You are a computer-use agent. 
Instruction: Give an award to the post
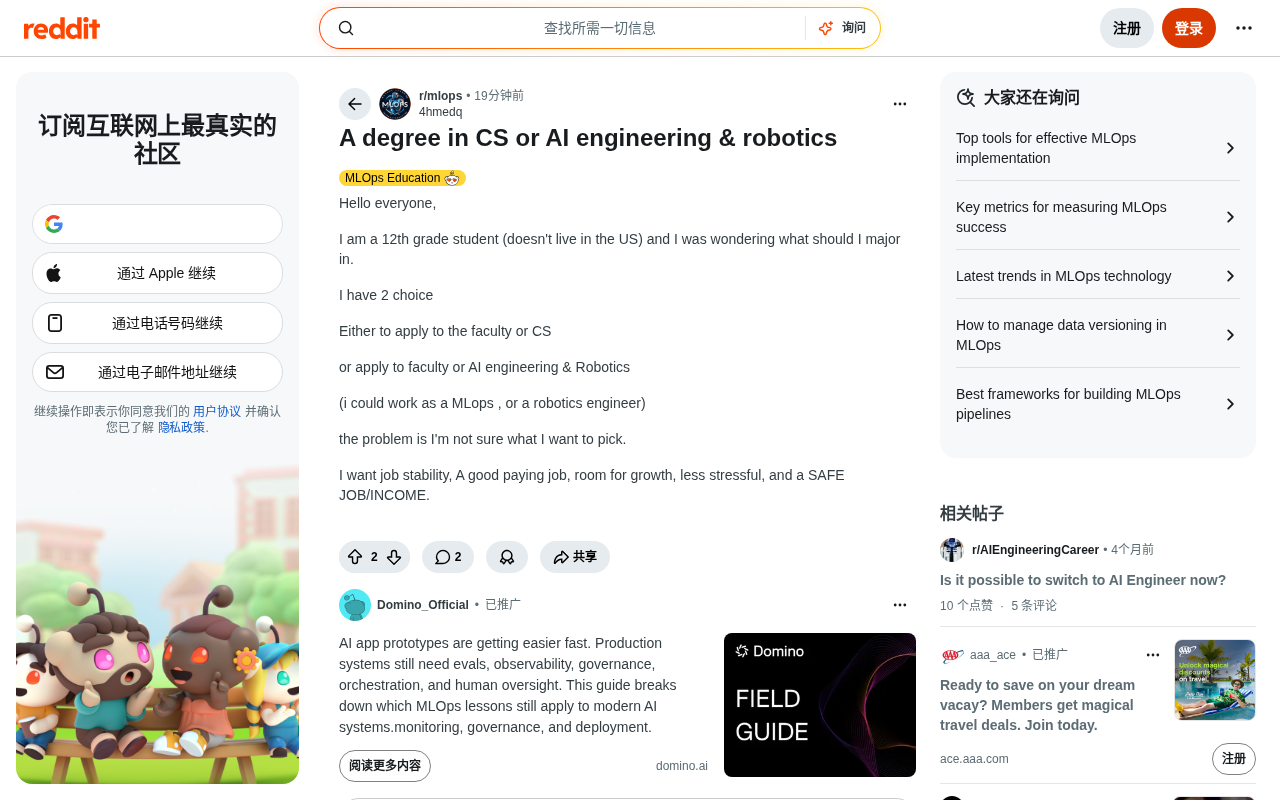507,557
